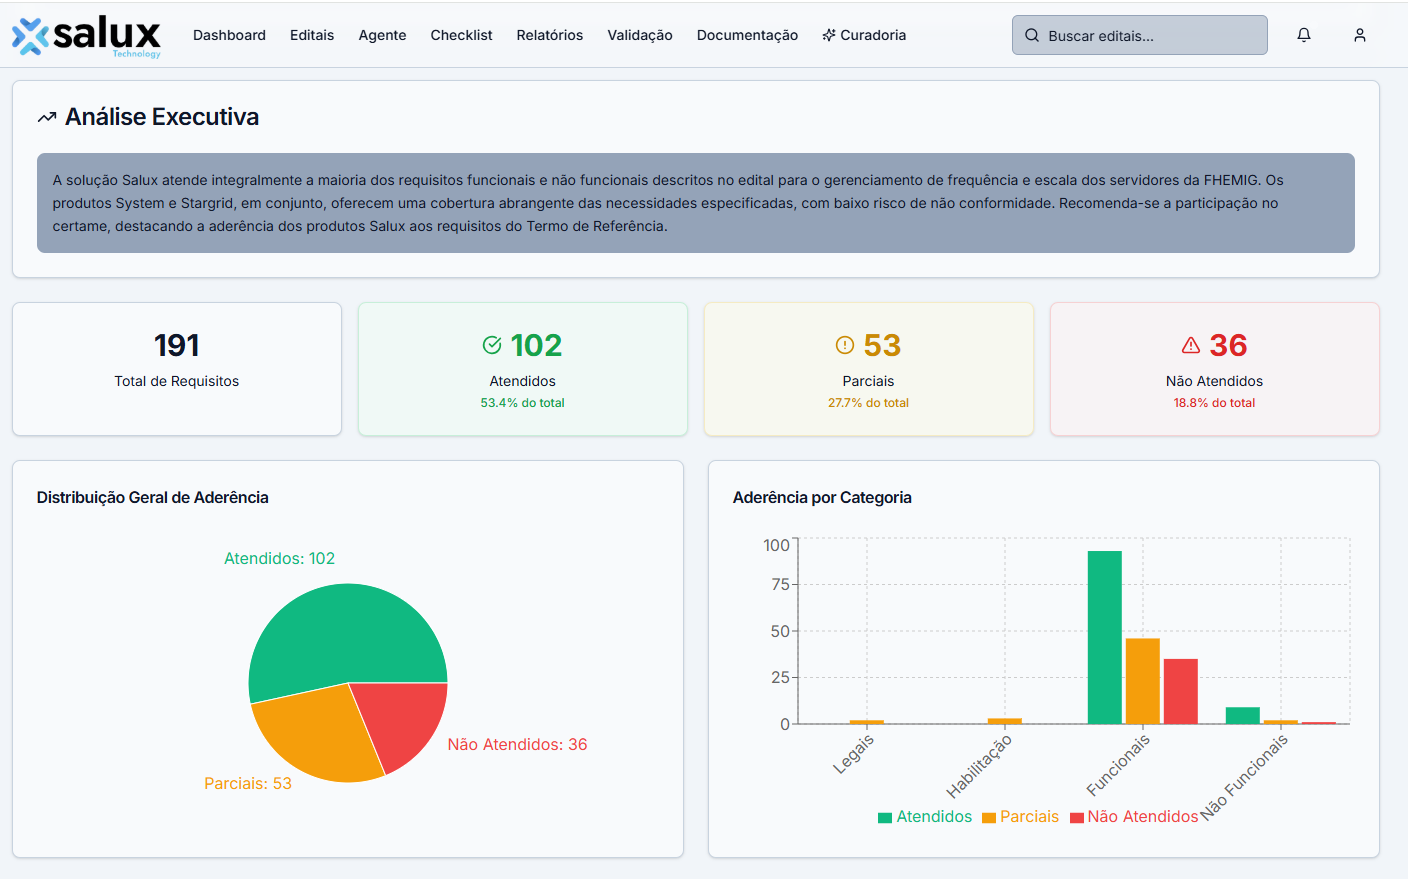This screenshot has height=879, width=1408.
Task: Click the '53.4% do total' text
Action: 522,403
